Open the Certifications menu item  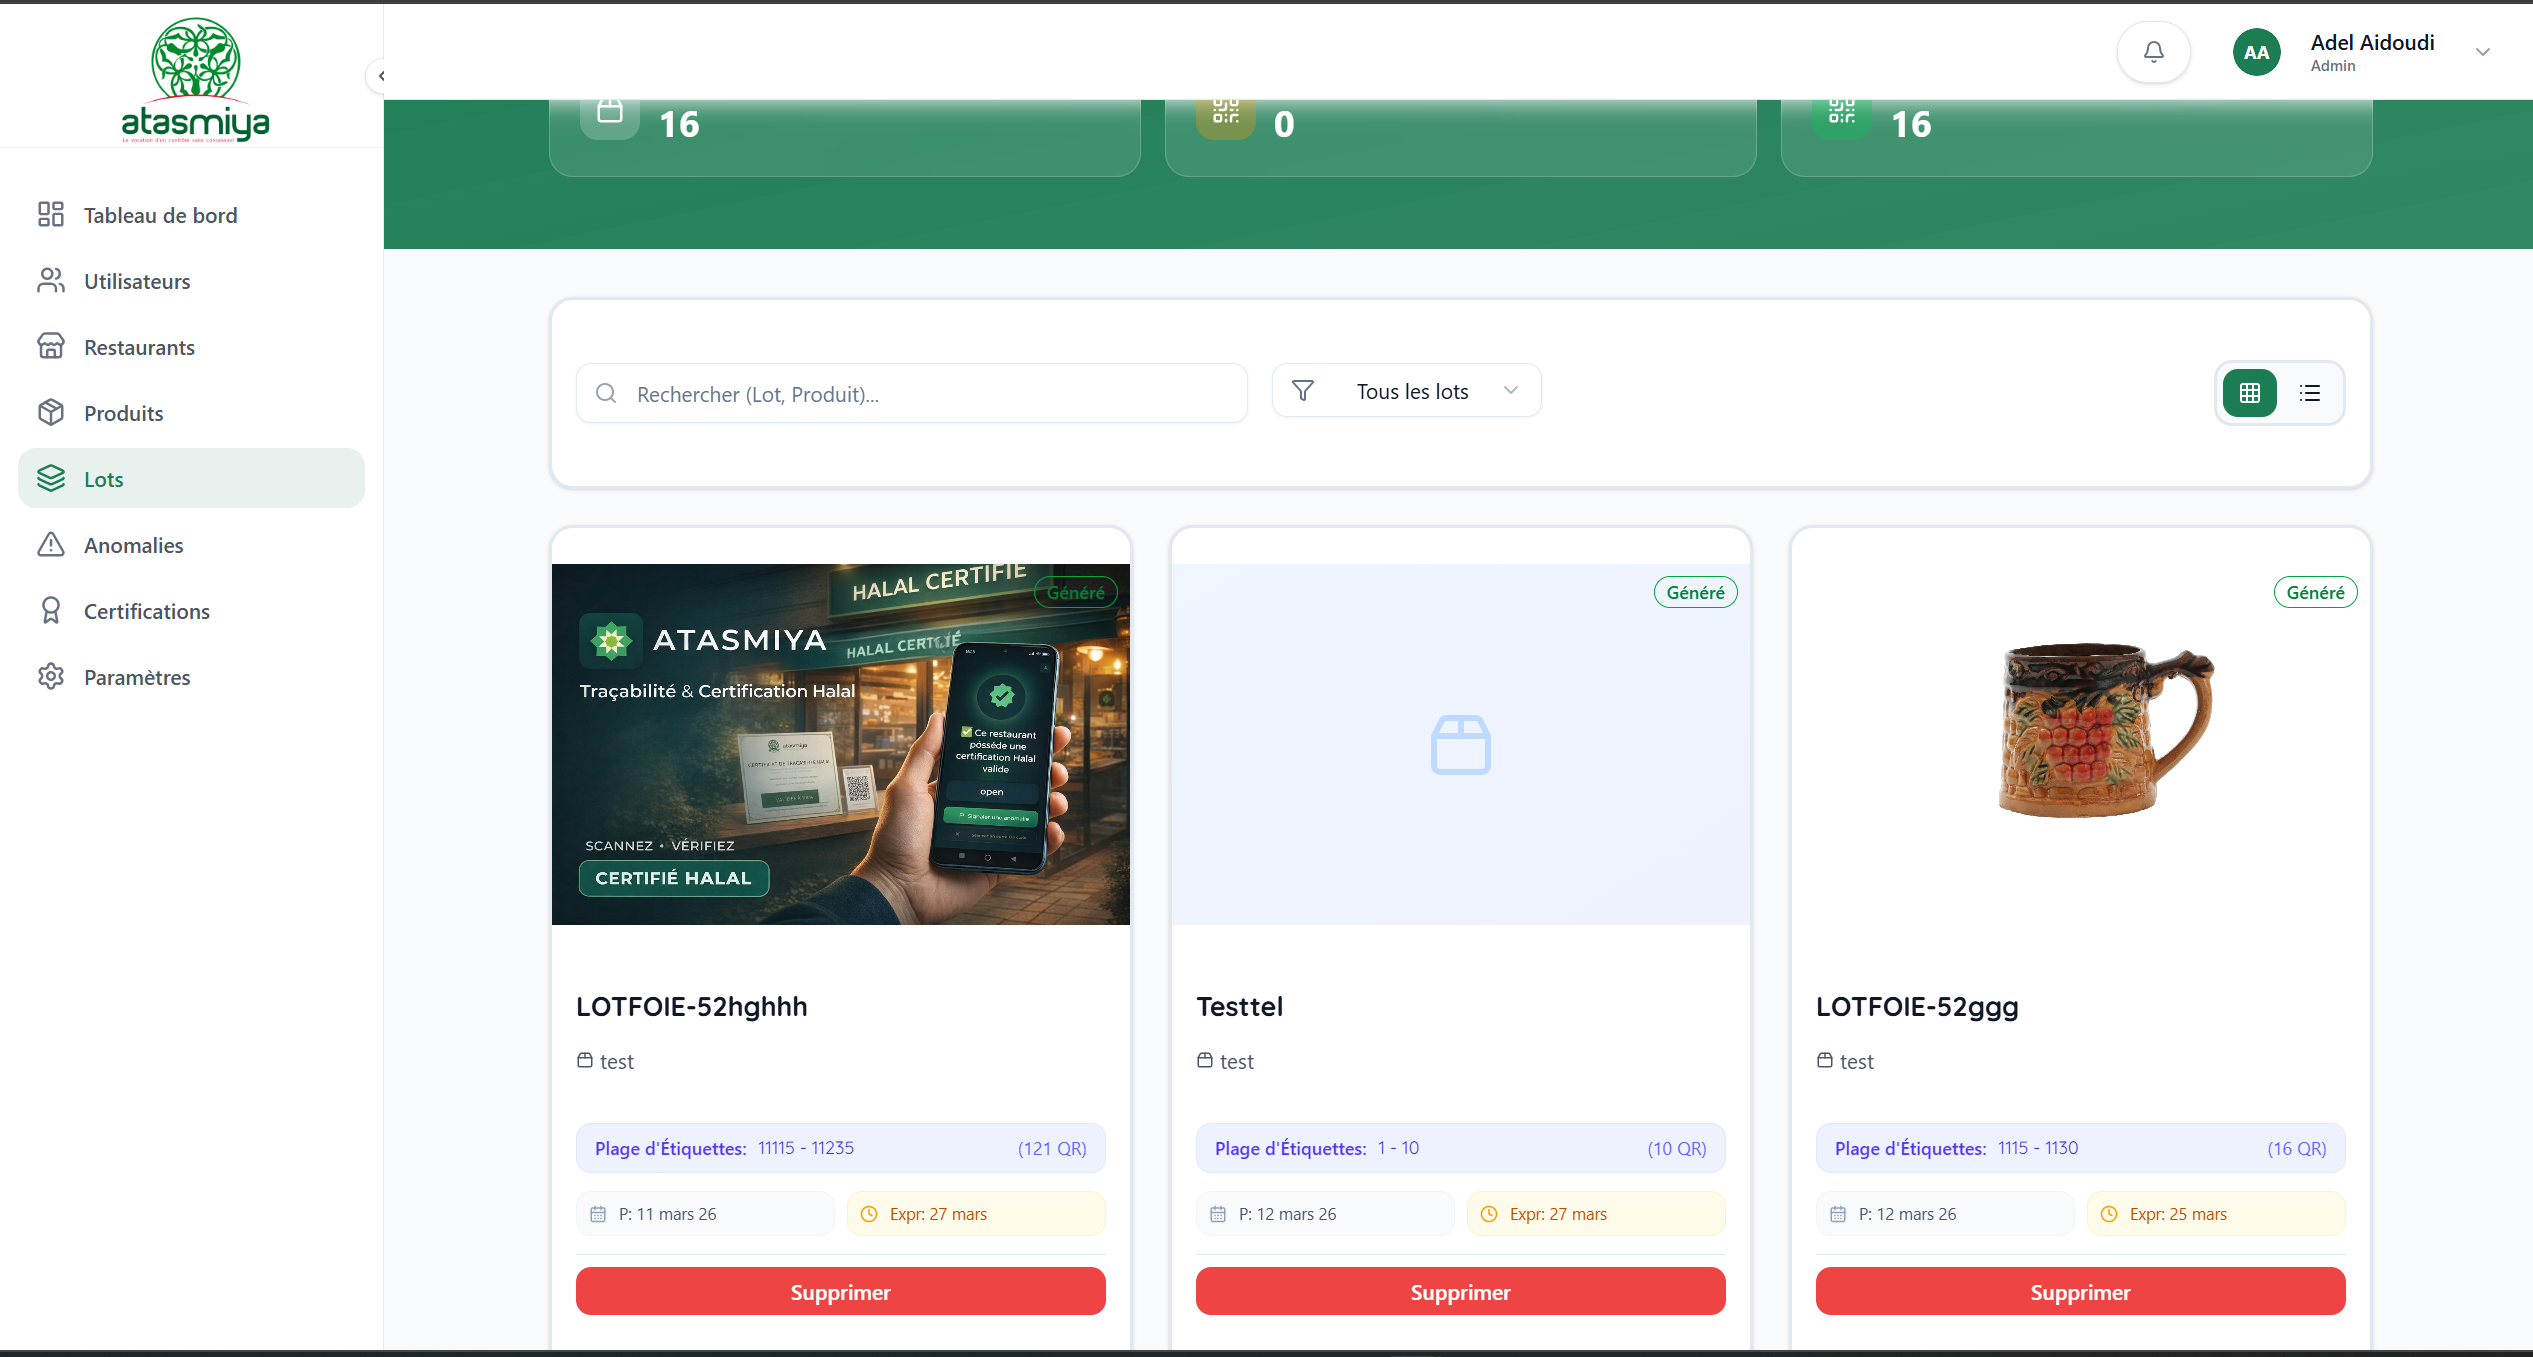146,611
